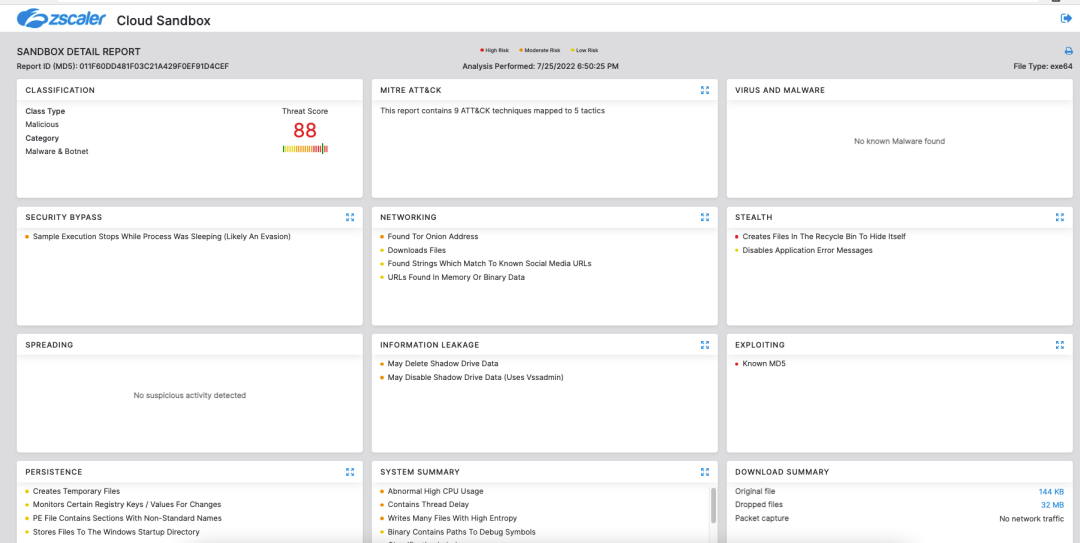Expand the Security Bypass panel
1080x543 pixels.
(350, 217)
